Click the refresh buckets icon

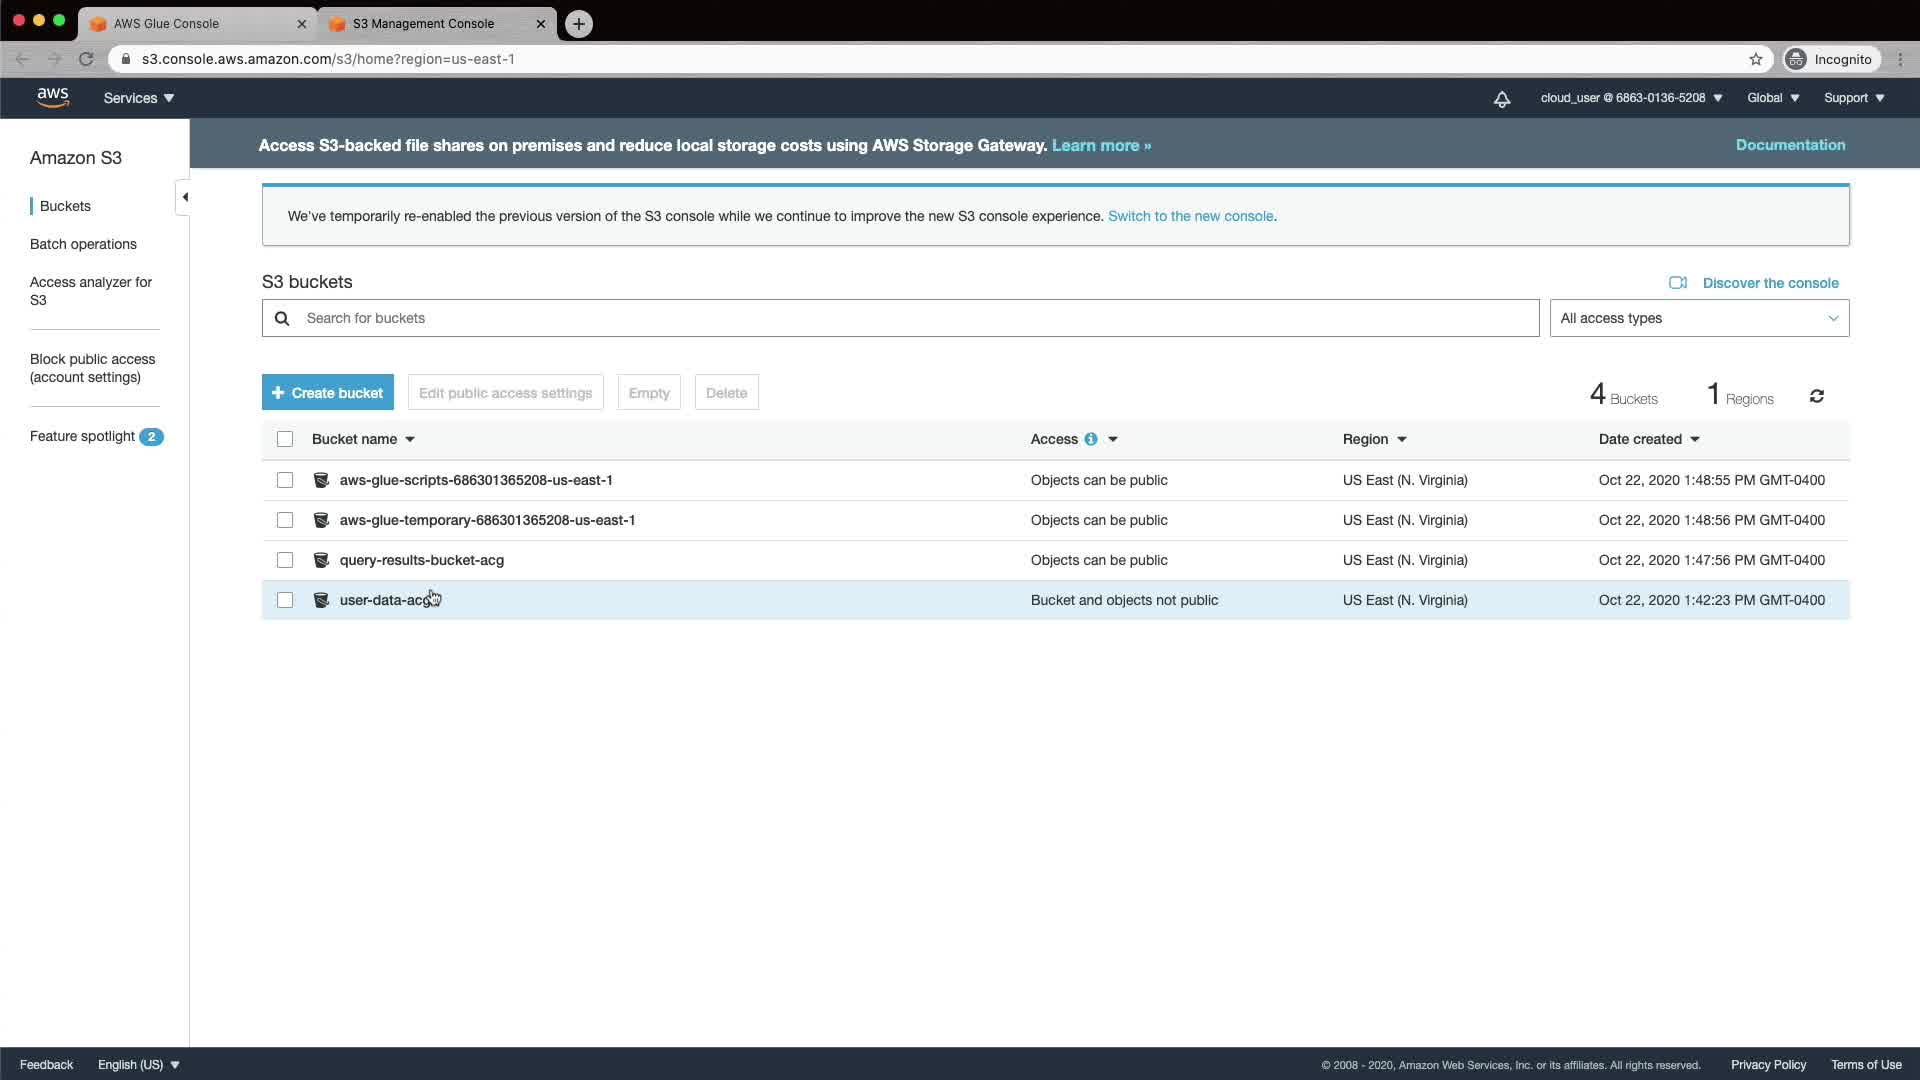1816,396
